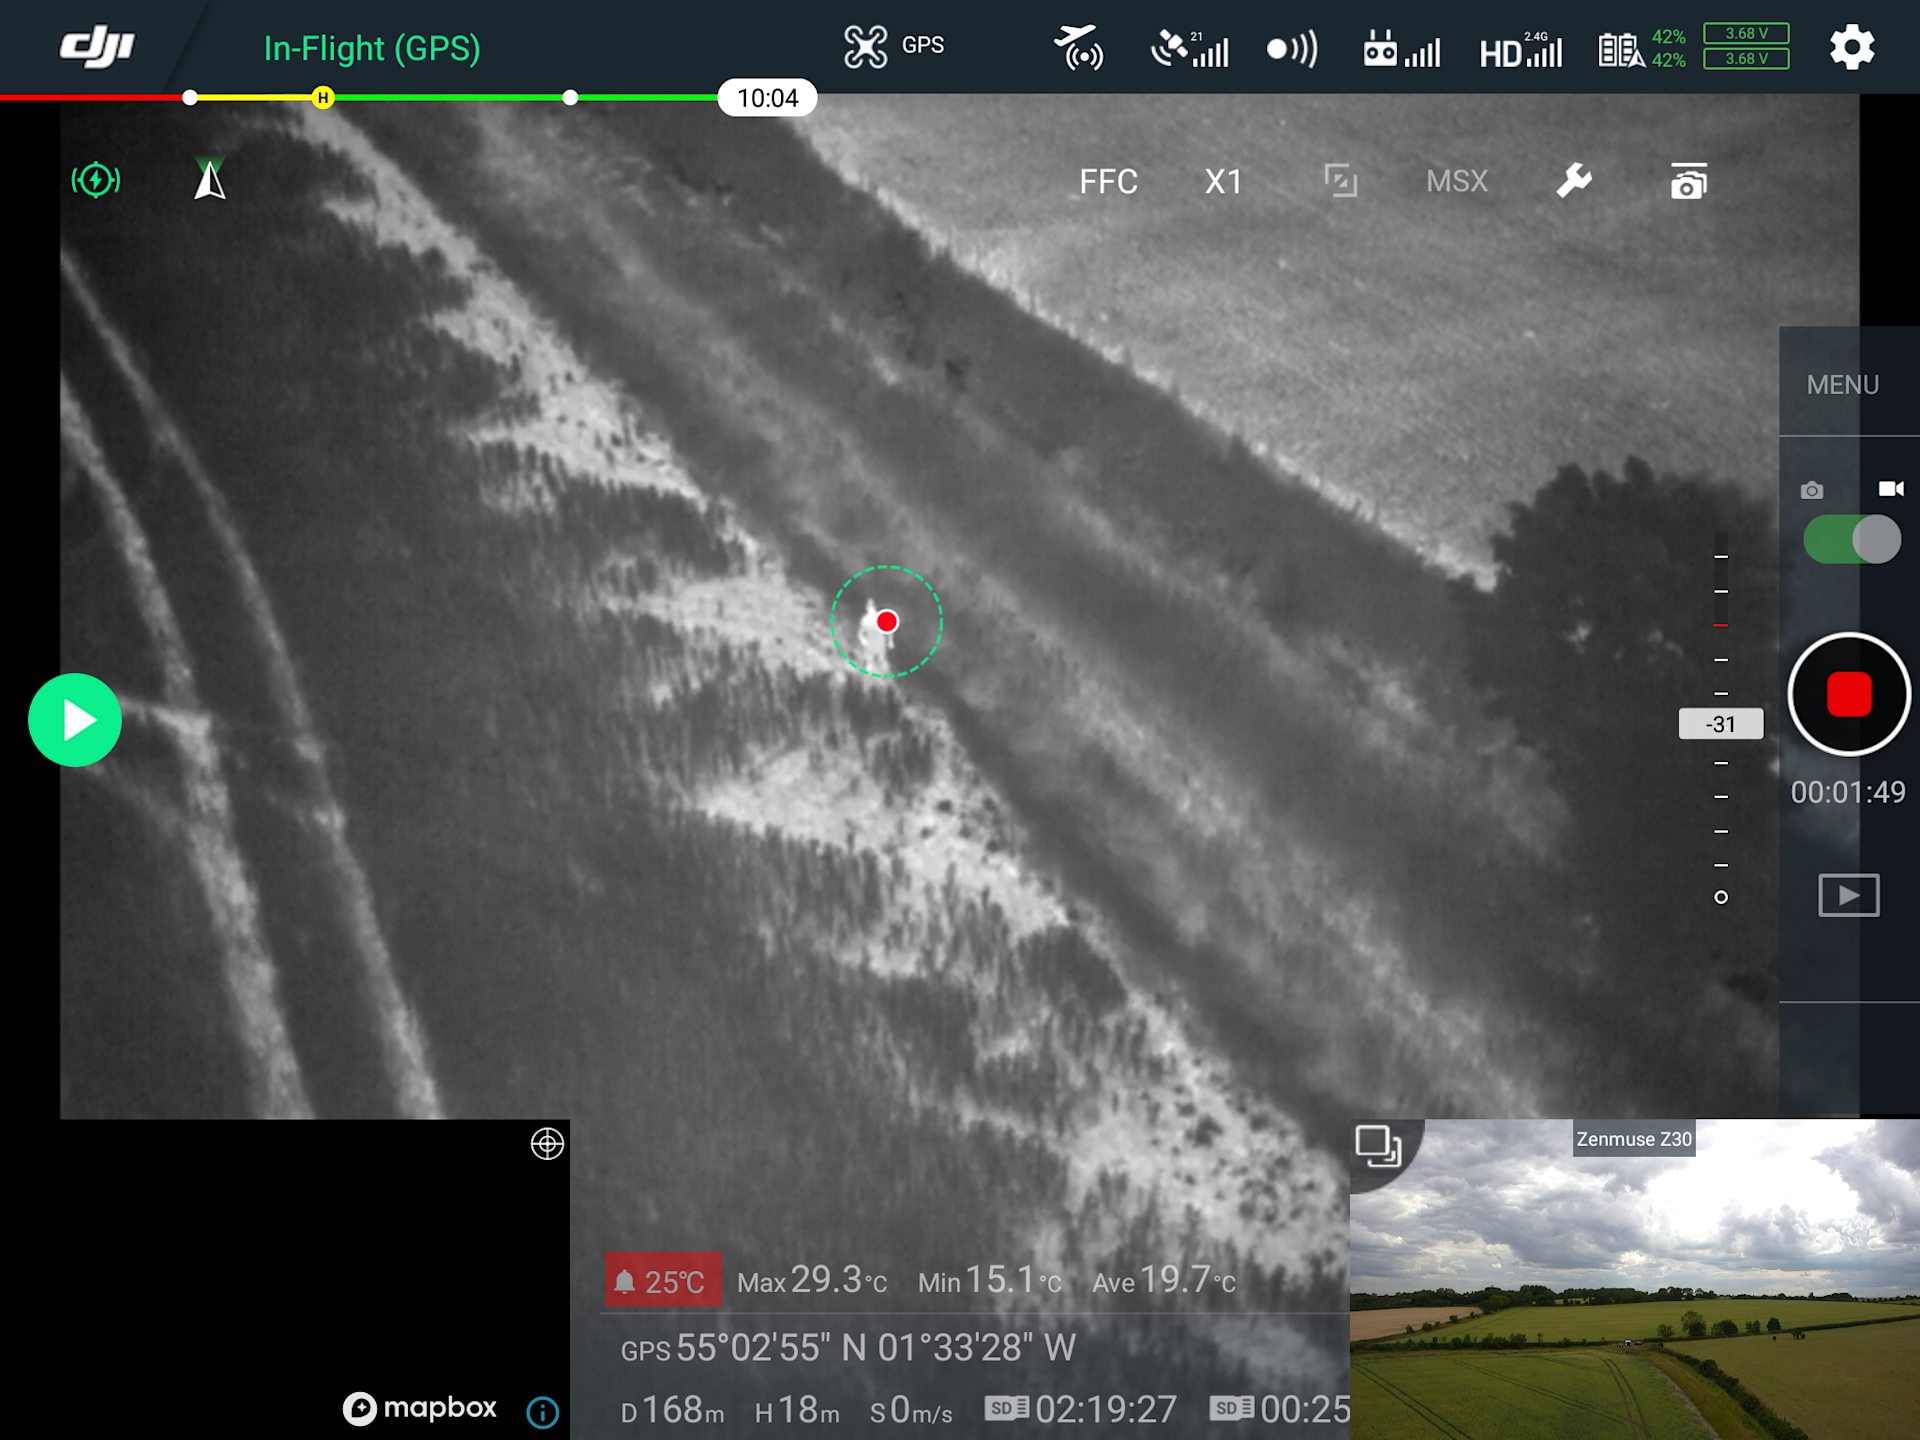
Task: Tap the picture-in-picture display mode icon
Action: [1340, 181]
